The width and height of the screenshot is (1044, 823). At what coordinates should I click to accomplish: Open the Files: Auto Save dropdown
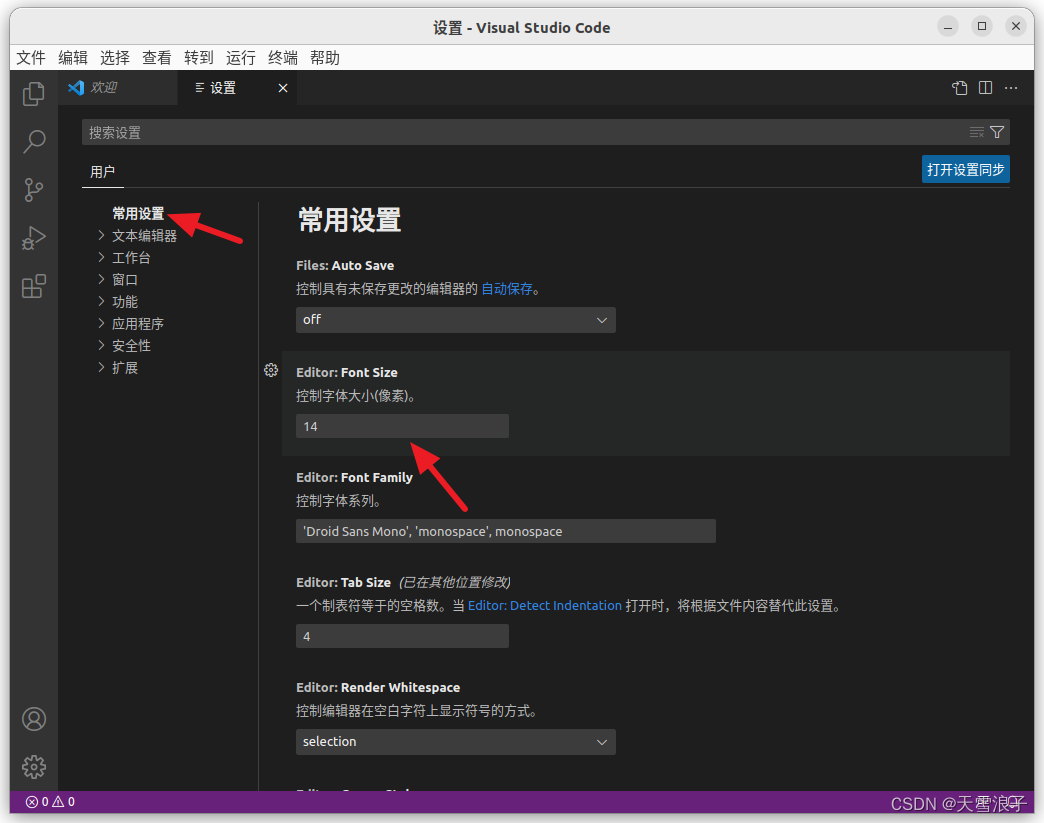455,320
